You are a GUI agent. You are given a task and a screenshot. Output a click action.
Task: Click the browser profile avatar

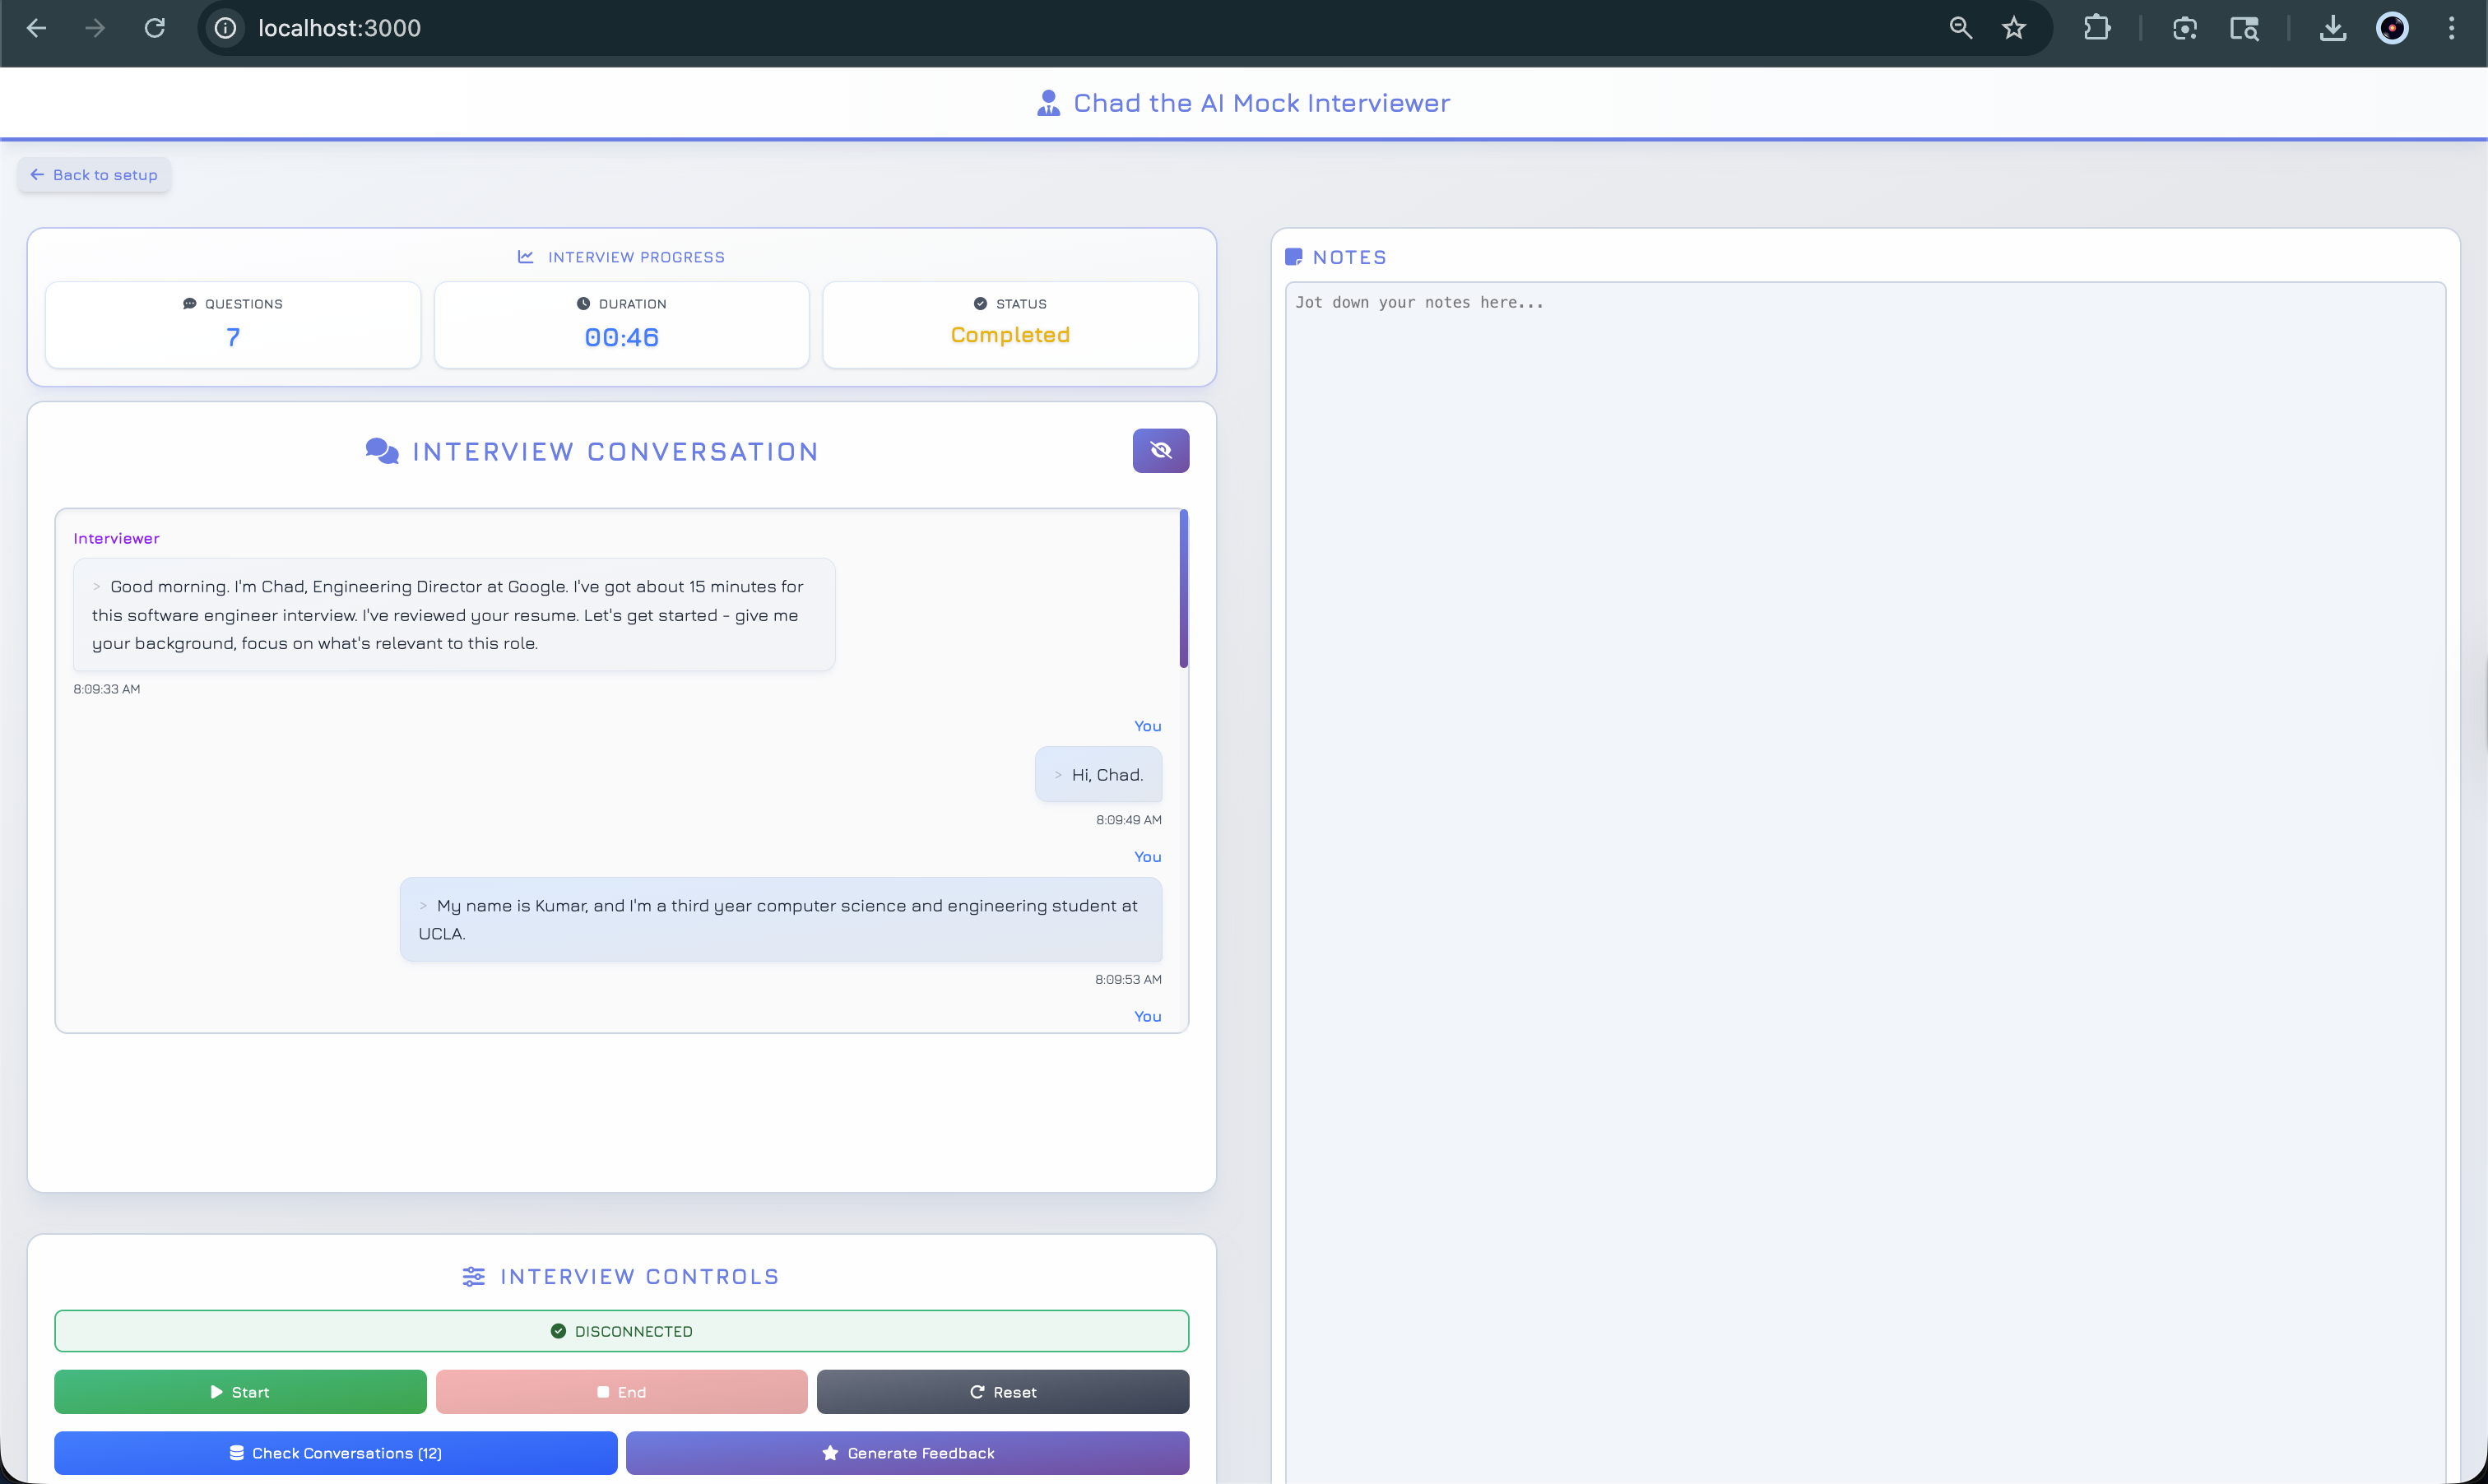click(2391, 28)
